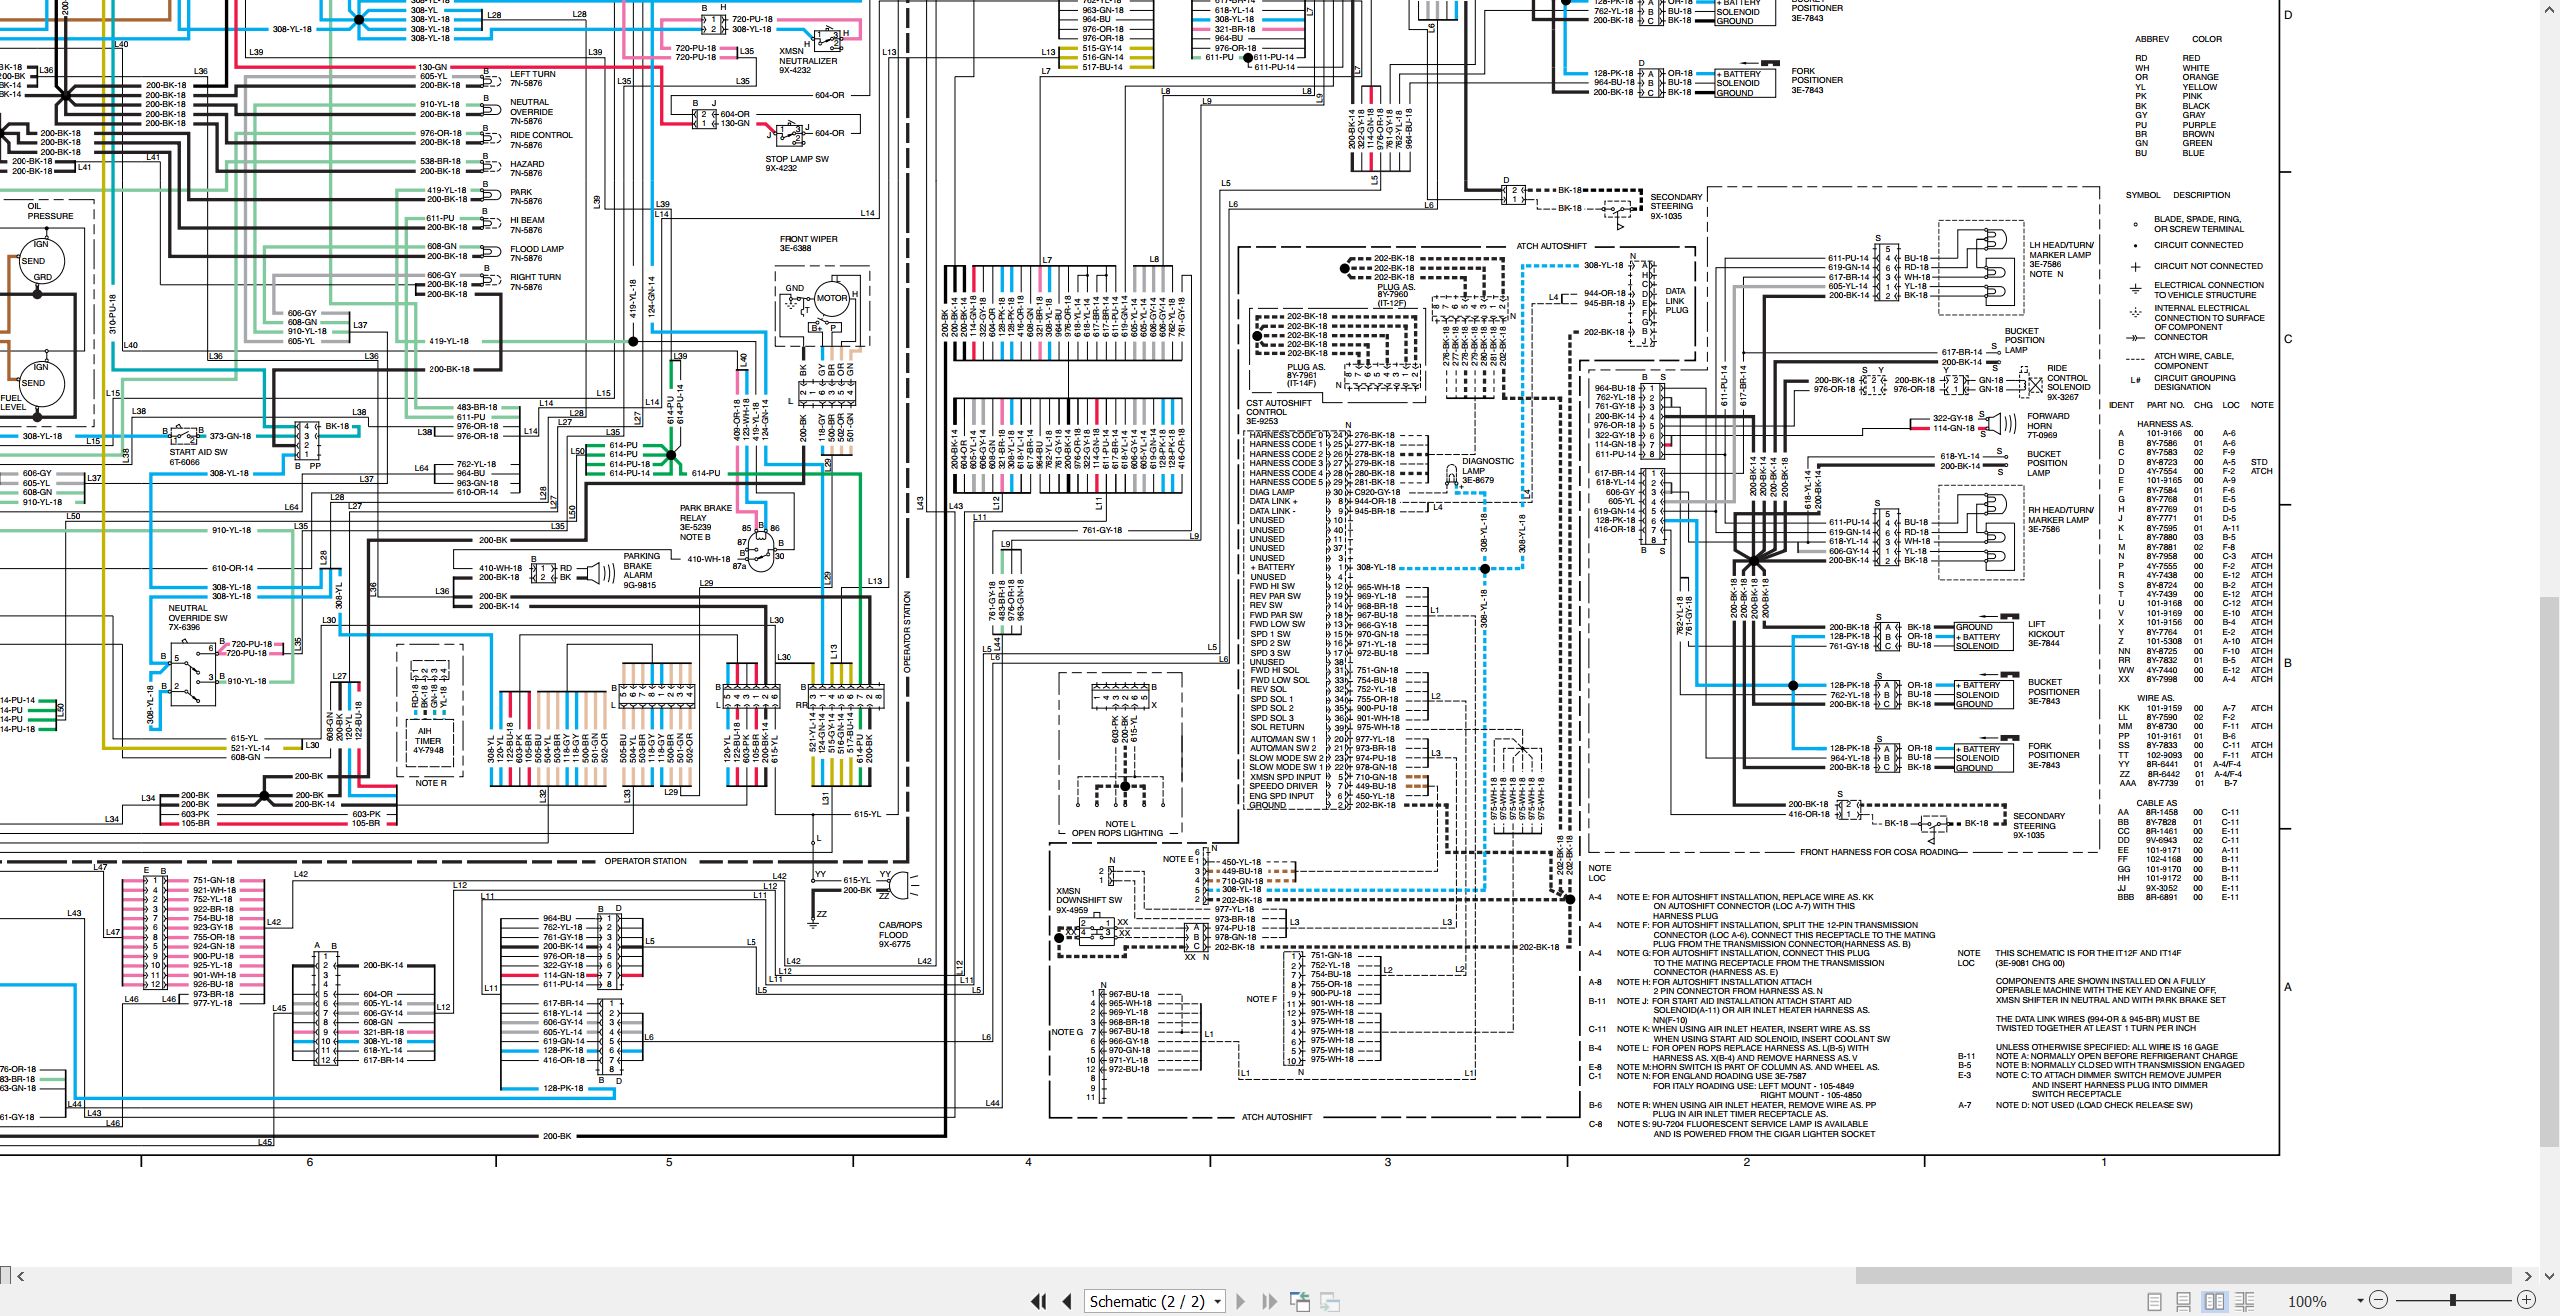Click the LH HEAD/TURN MARKER LAMP label
The width and height of the screenshot is (2560, 1316).
pos(2060,250)
